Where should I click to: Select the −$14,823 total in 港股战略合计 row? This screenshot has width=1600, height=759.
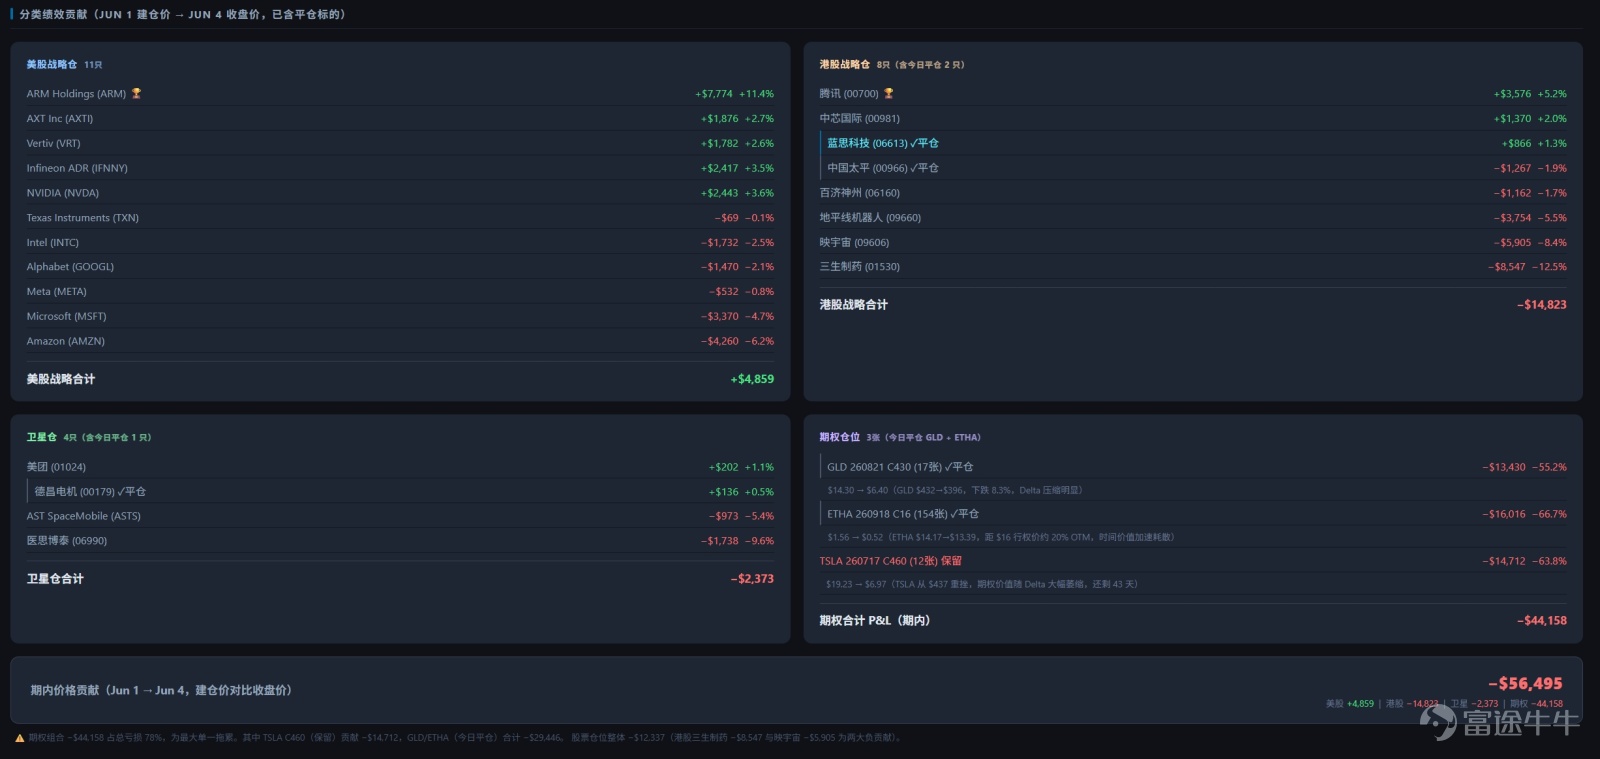(x=1542, y=305)
